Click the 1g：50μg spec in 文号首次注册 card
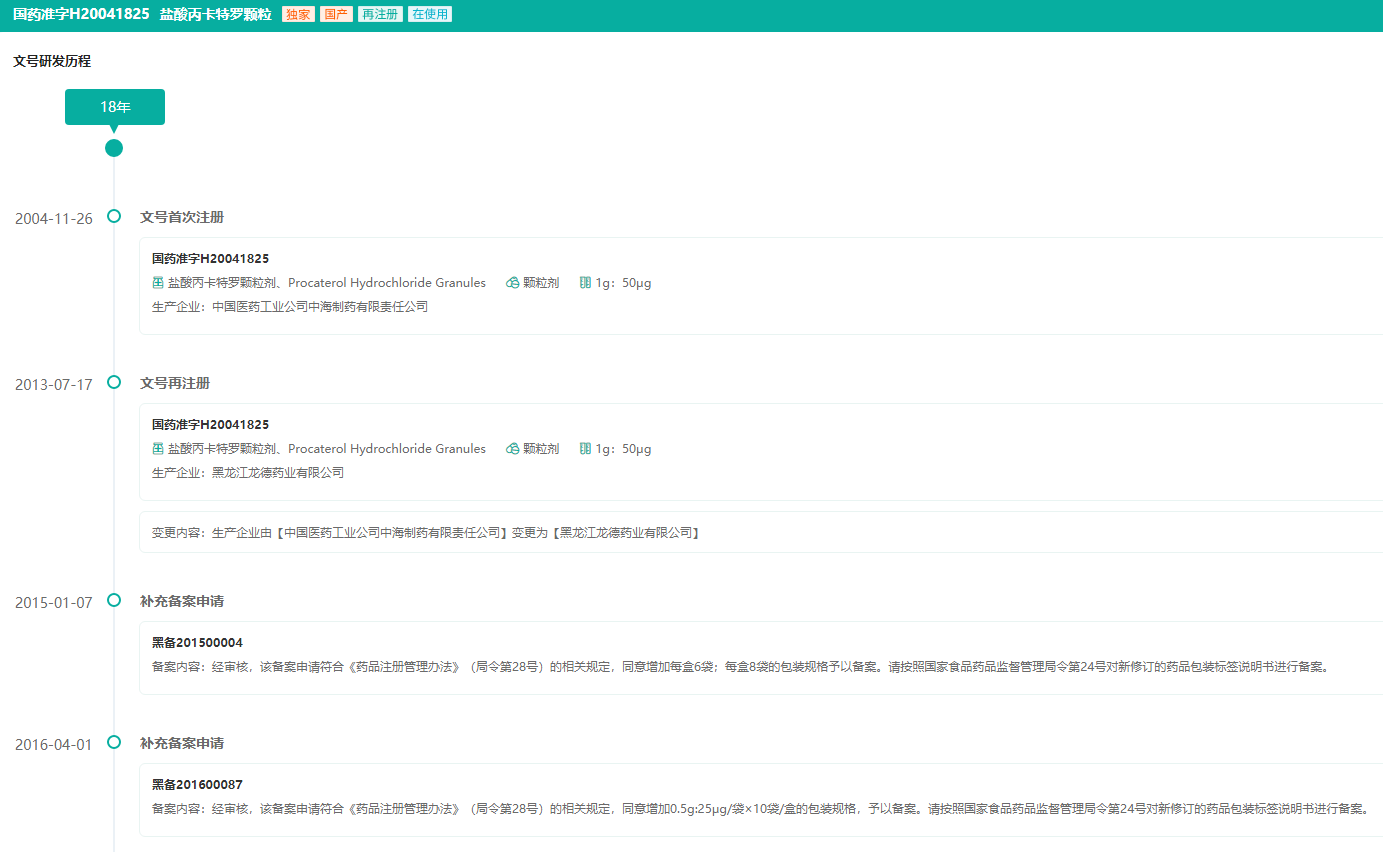This screenshot has height=852, width=1383. click(x=623, y=283)
